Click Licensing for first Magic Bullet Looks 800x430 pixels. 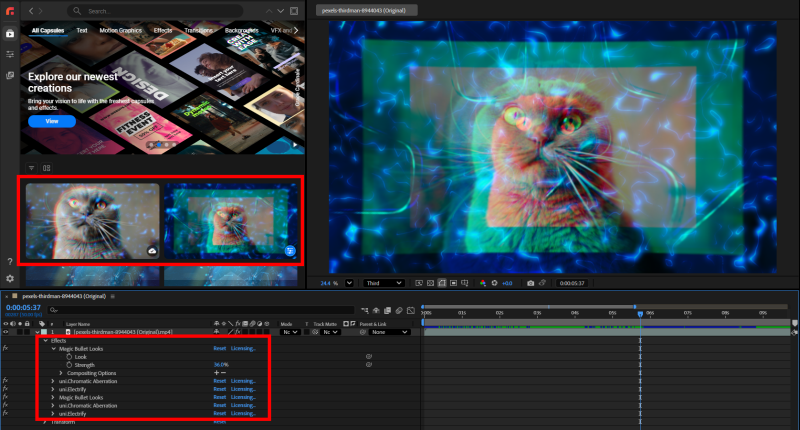243,349
